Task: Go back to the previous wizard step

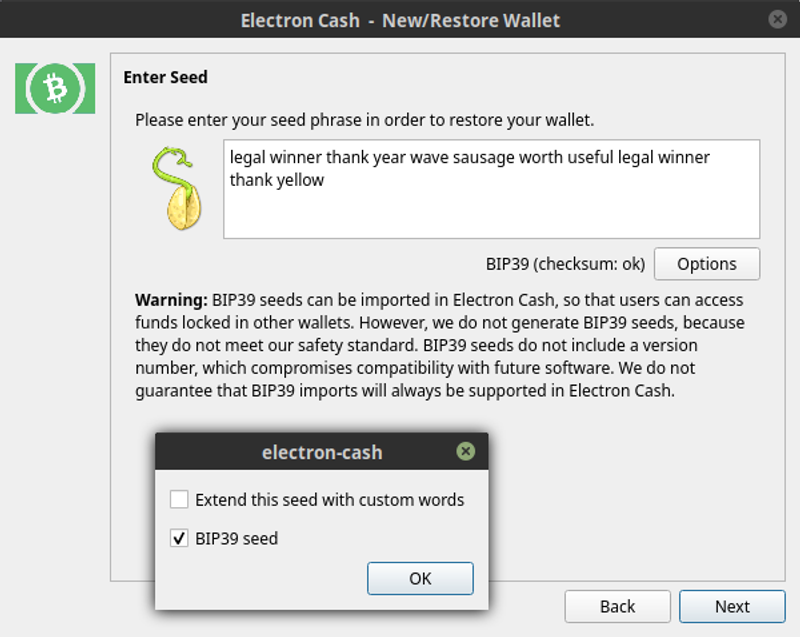Action: (617, 606)
